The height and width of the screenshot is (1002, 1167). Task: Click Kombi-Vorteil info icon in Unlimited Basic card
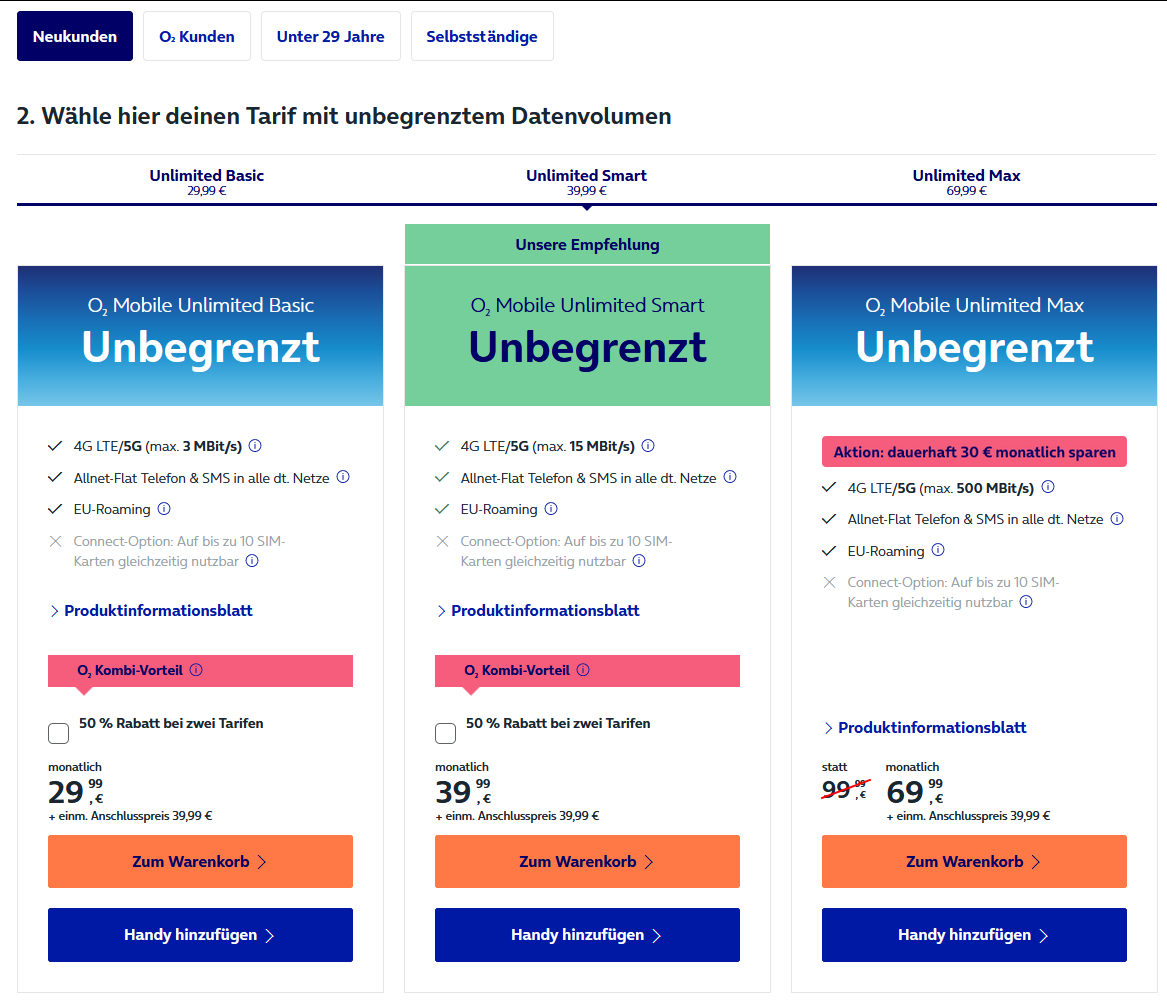tap(196, 670)
